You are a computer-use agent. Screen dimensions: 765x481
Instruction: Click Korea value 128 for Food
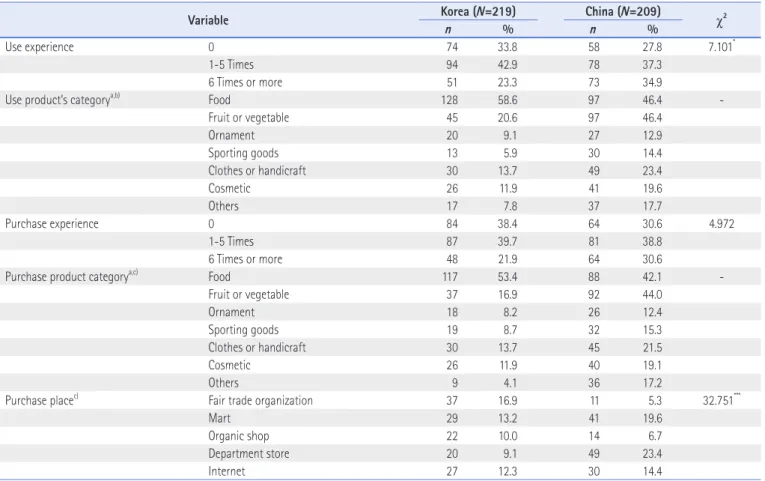[449, 100]
